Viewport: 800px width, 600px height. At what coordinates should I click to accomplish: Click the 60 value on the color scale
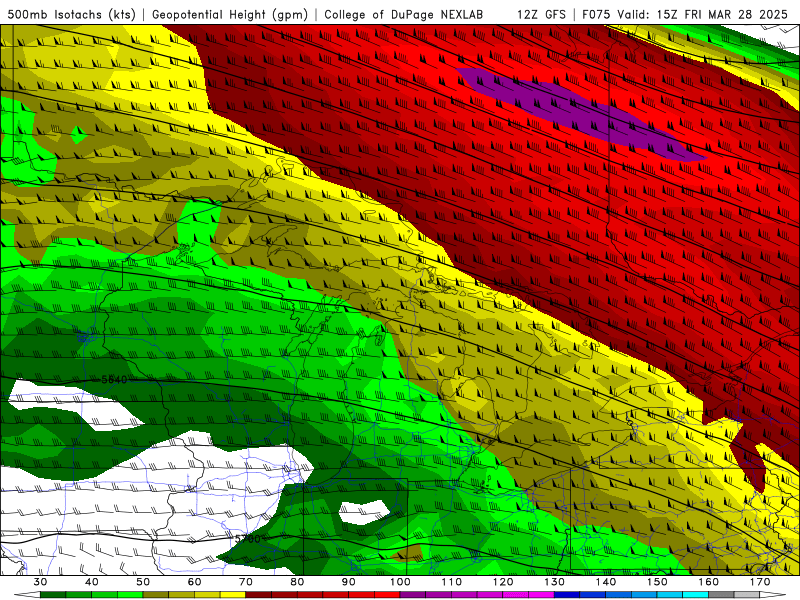[194, 582]
